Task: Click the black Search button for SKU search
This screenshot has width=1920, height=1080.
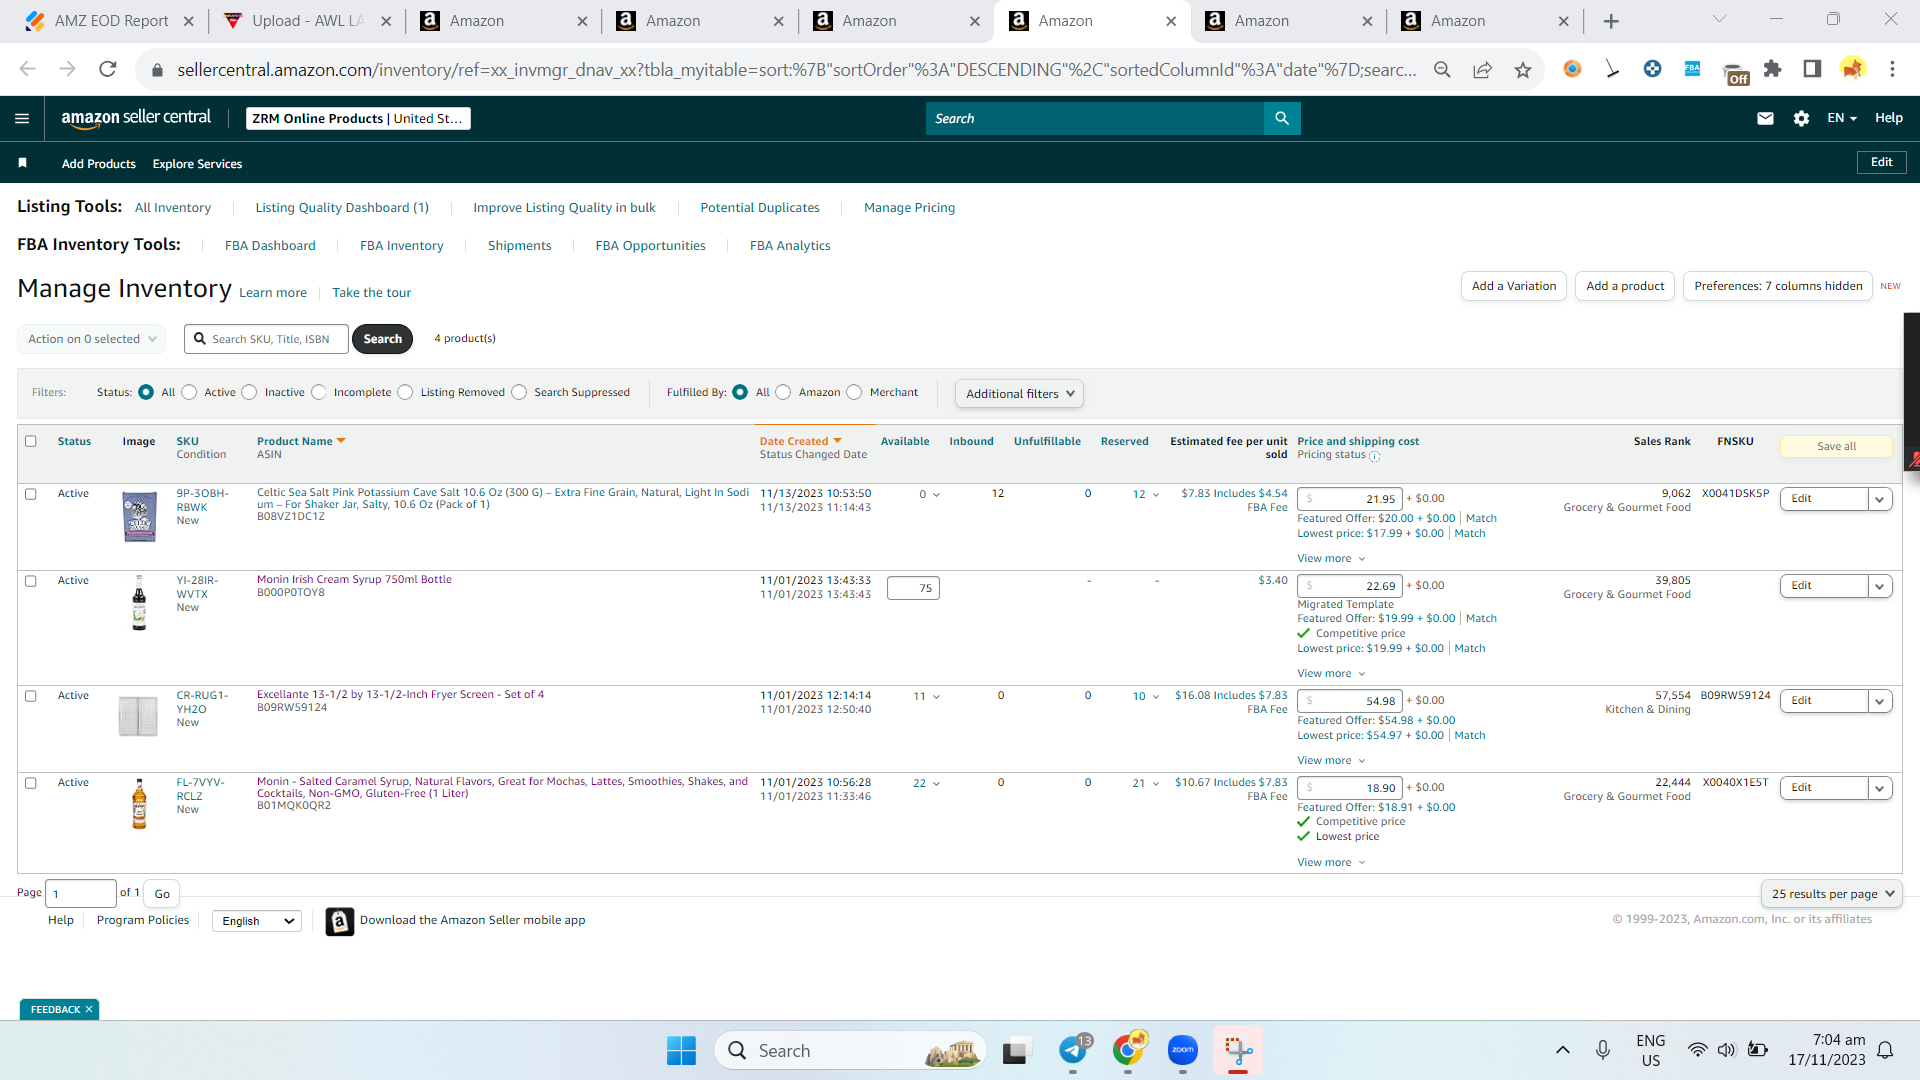Action: pyautogui.click(x=382, y=339)
